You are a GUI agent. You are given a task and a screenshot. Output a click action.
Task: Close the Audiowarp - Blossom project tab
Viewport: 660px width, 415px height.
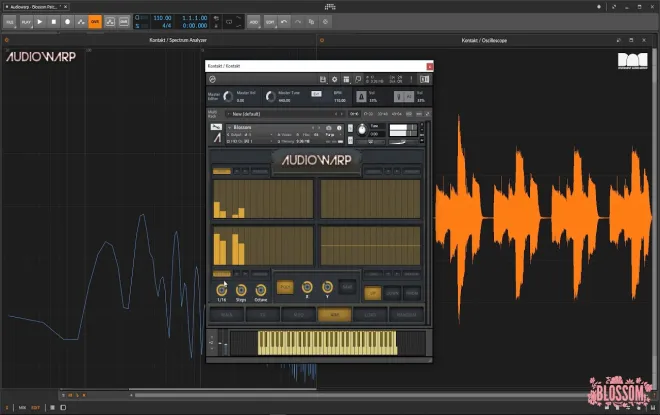pos(66,7)
